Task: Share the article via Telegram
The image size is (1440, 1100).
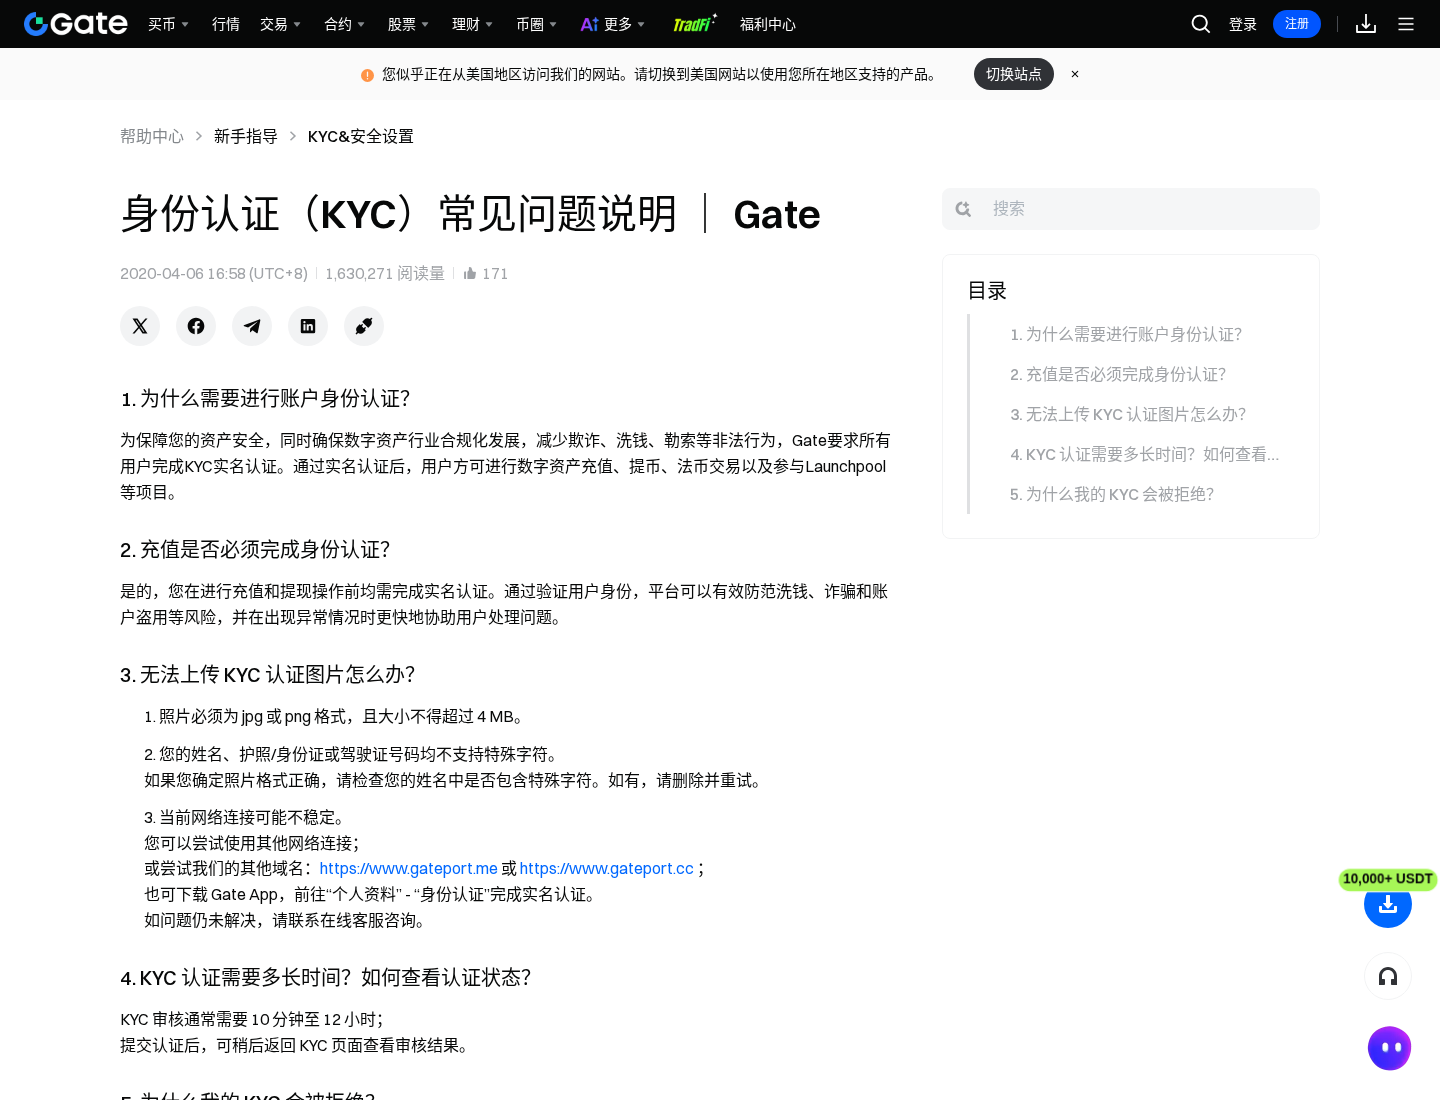Action: click(252, 326)
